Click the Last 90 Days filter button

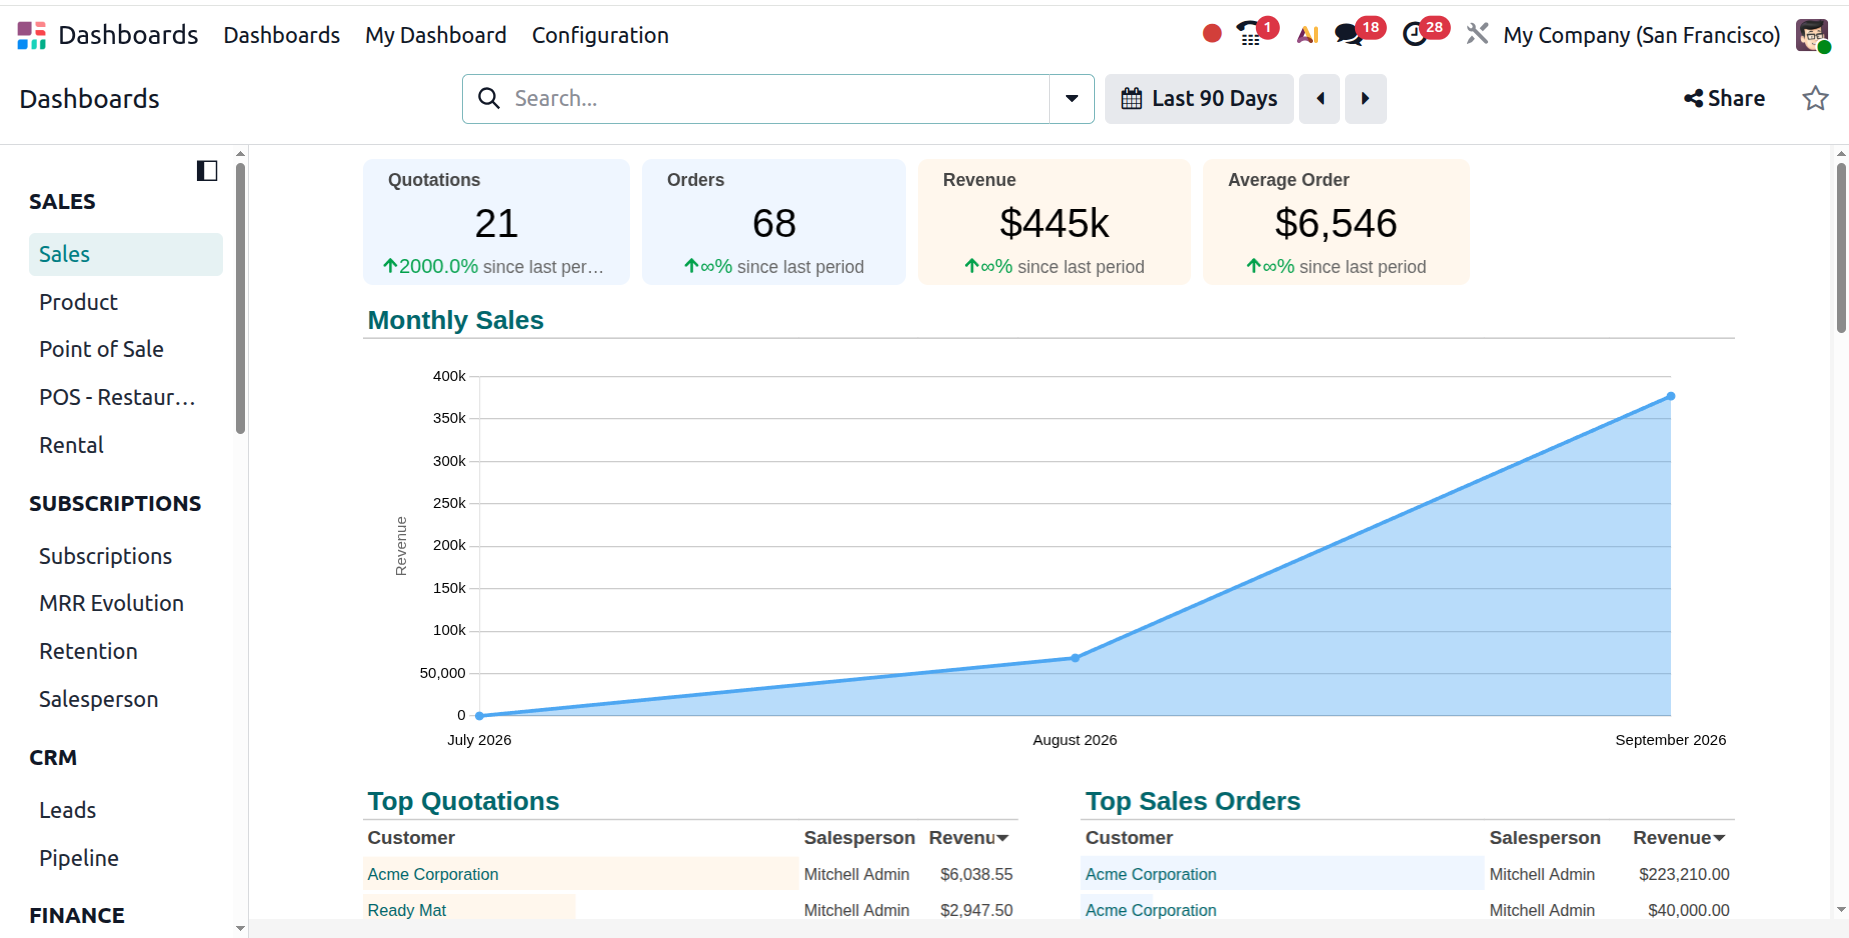1199,99
